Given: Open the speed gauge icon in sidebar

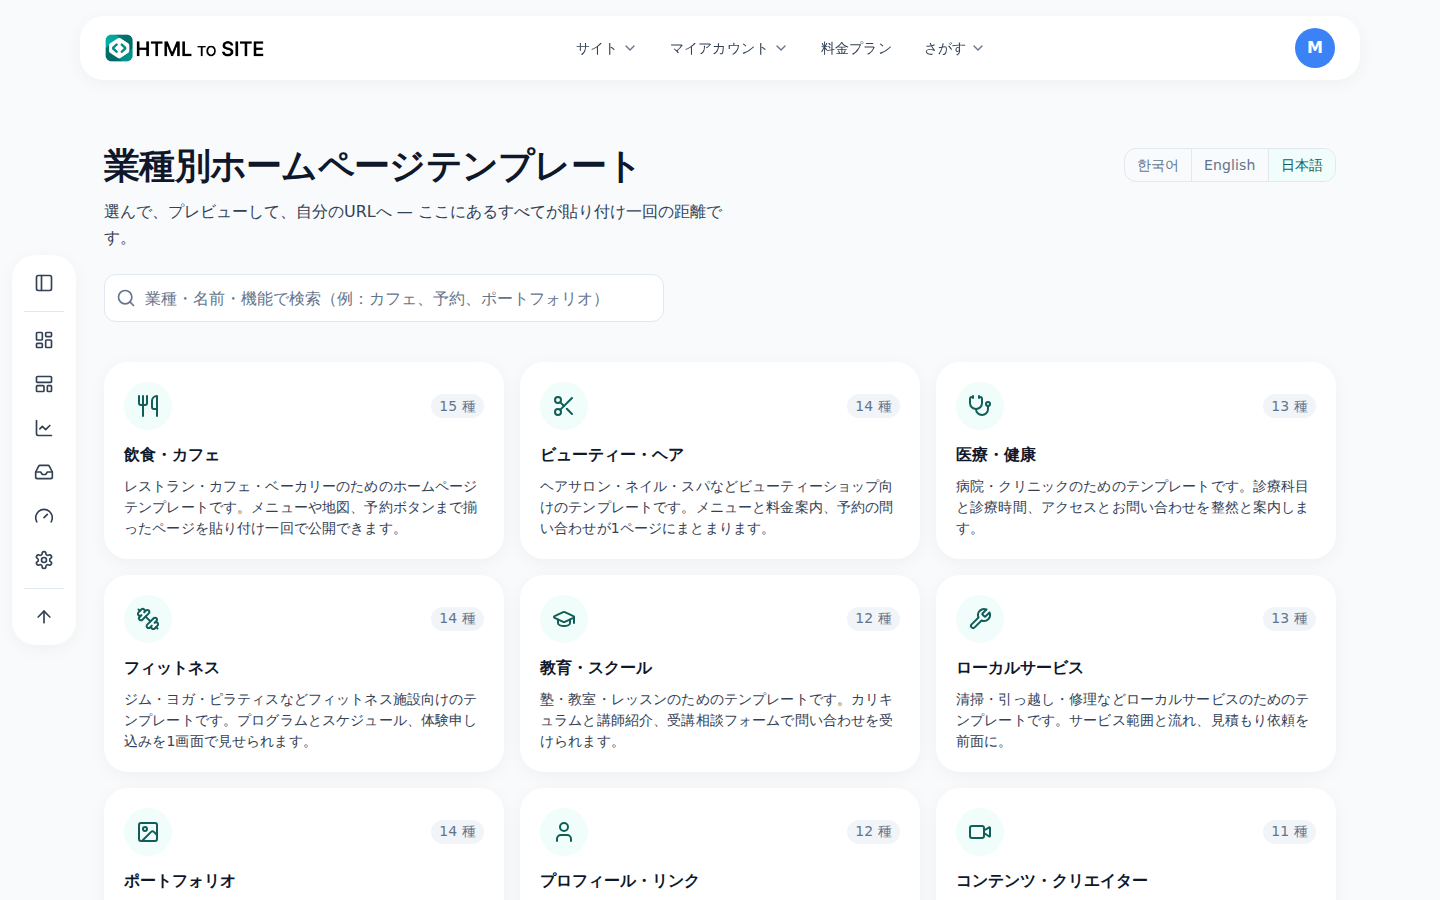Looking at the screenshot, I should coord(44,516).
